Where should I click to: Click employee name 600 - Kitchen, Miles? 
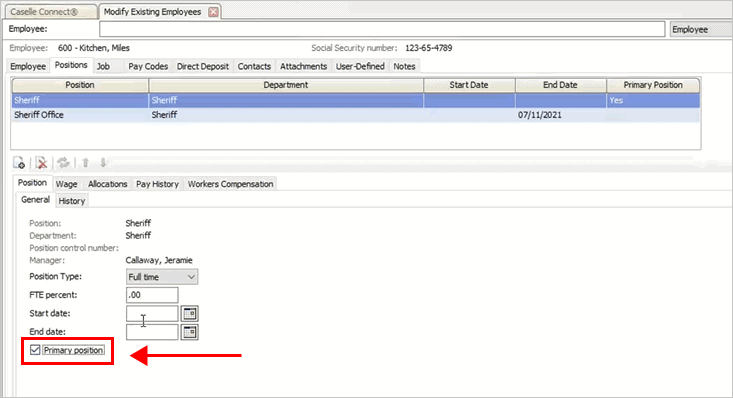93,48
